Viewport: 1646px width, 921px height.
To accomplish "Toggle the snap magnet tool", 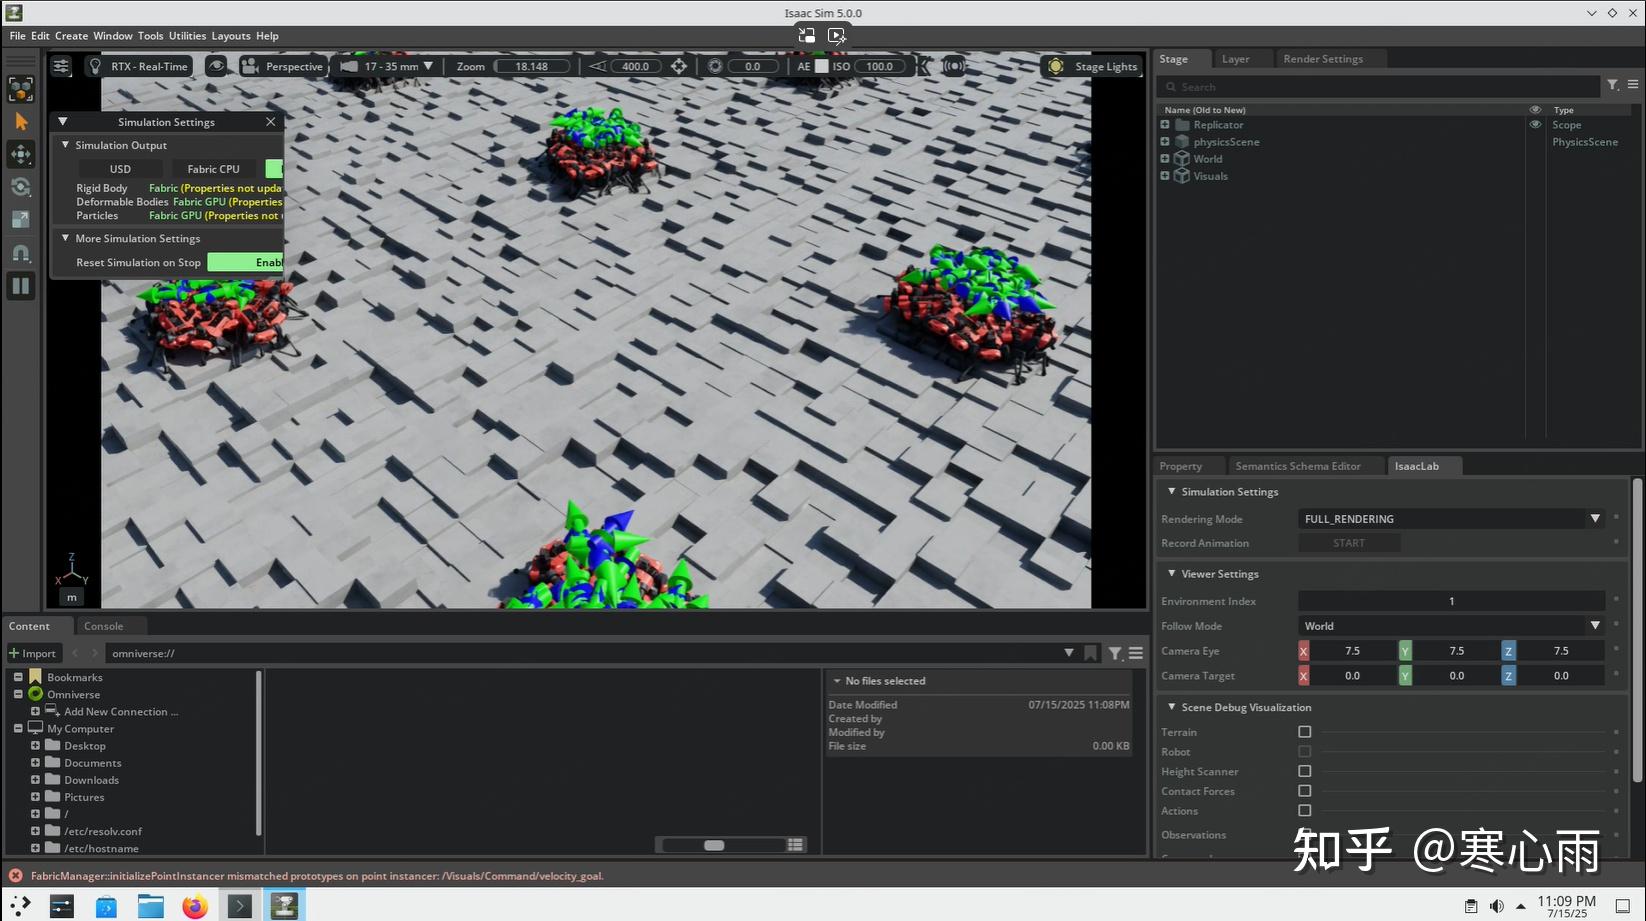I will [20, 253].
